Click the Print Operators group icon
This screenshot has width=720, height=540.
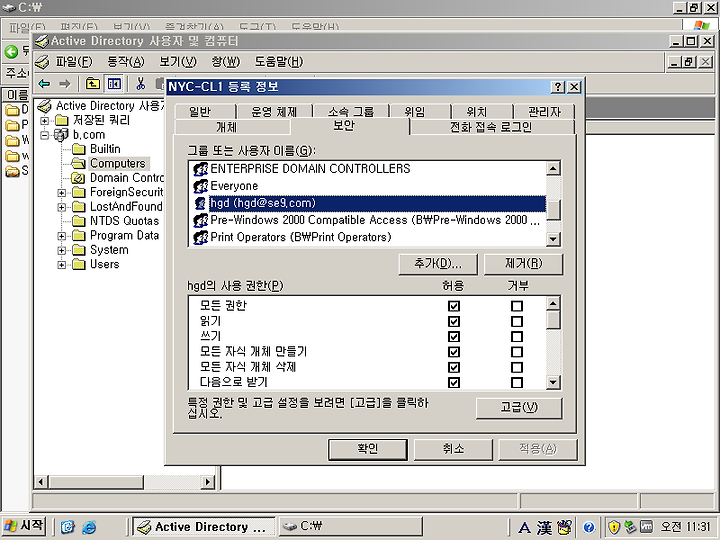point(200,237)
